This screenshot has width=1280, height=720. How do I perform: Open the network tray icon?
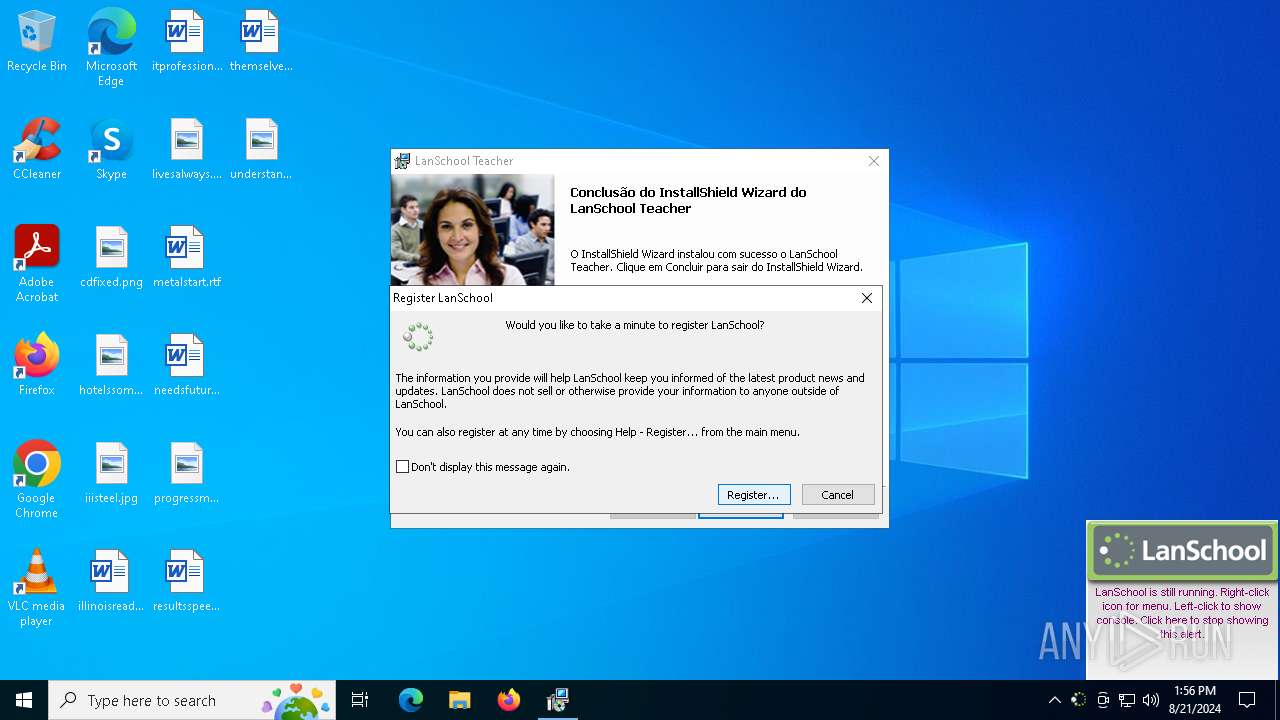pos(1127,700)
